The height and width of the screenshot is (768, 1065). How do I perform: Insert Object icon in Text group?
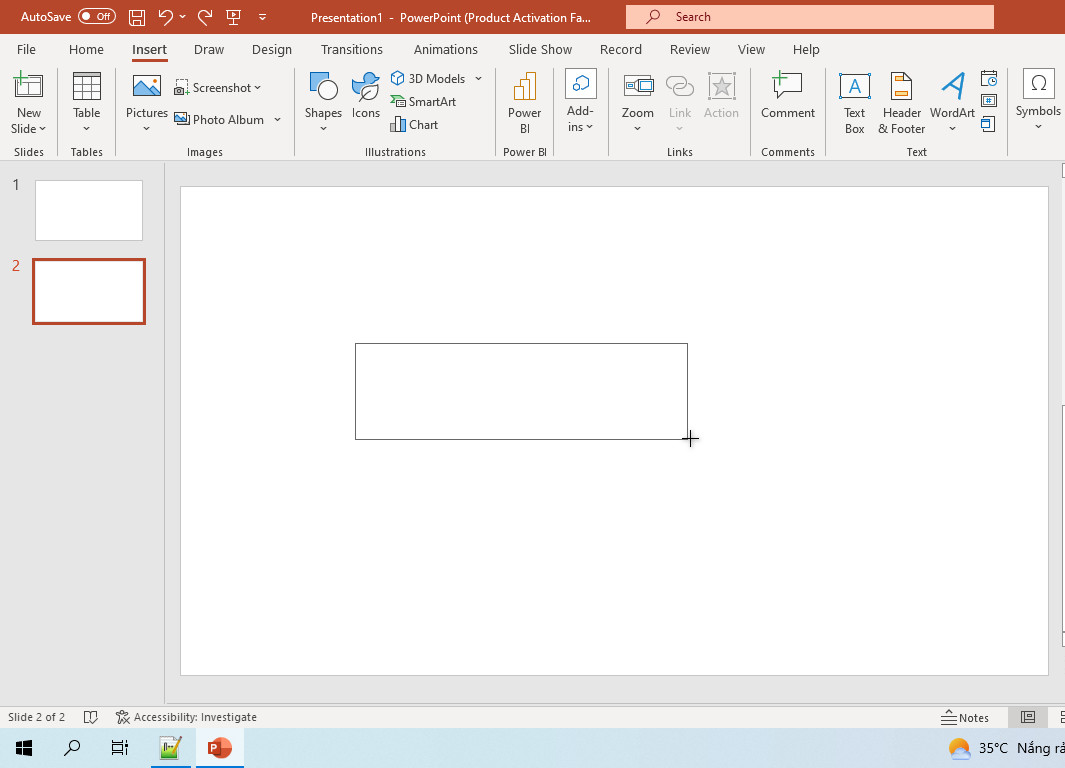(x=989, y=124)
